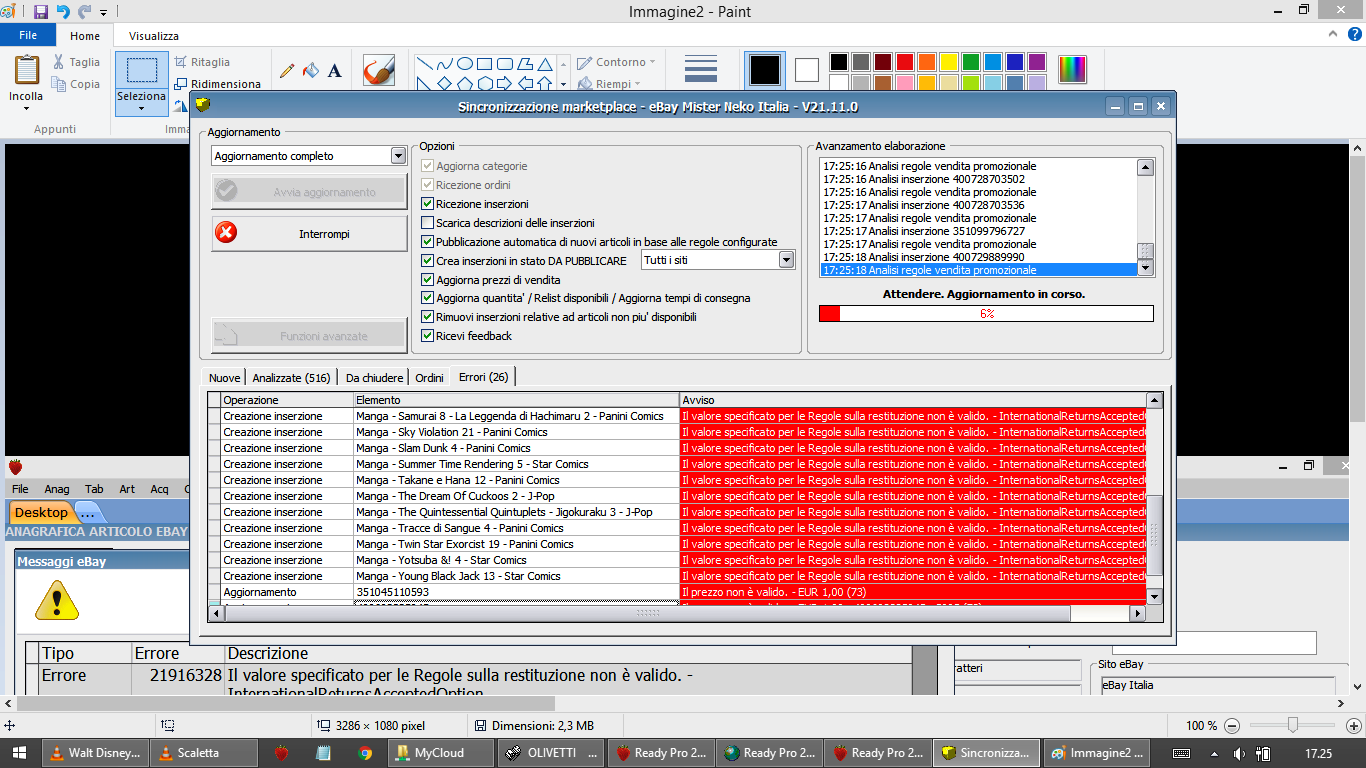Expand the Paint shapes gallery more arrow
Viewport: 1366px width, 768px height.
point(563,86)
